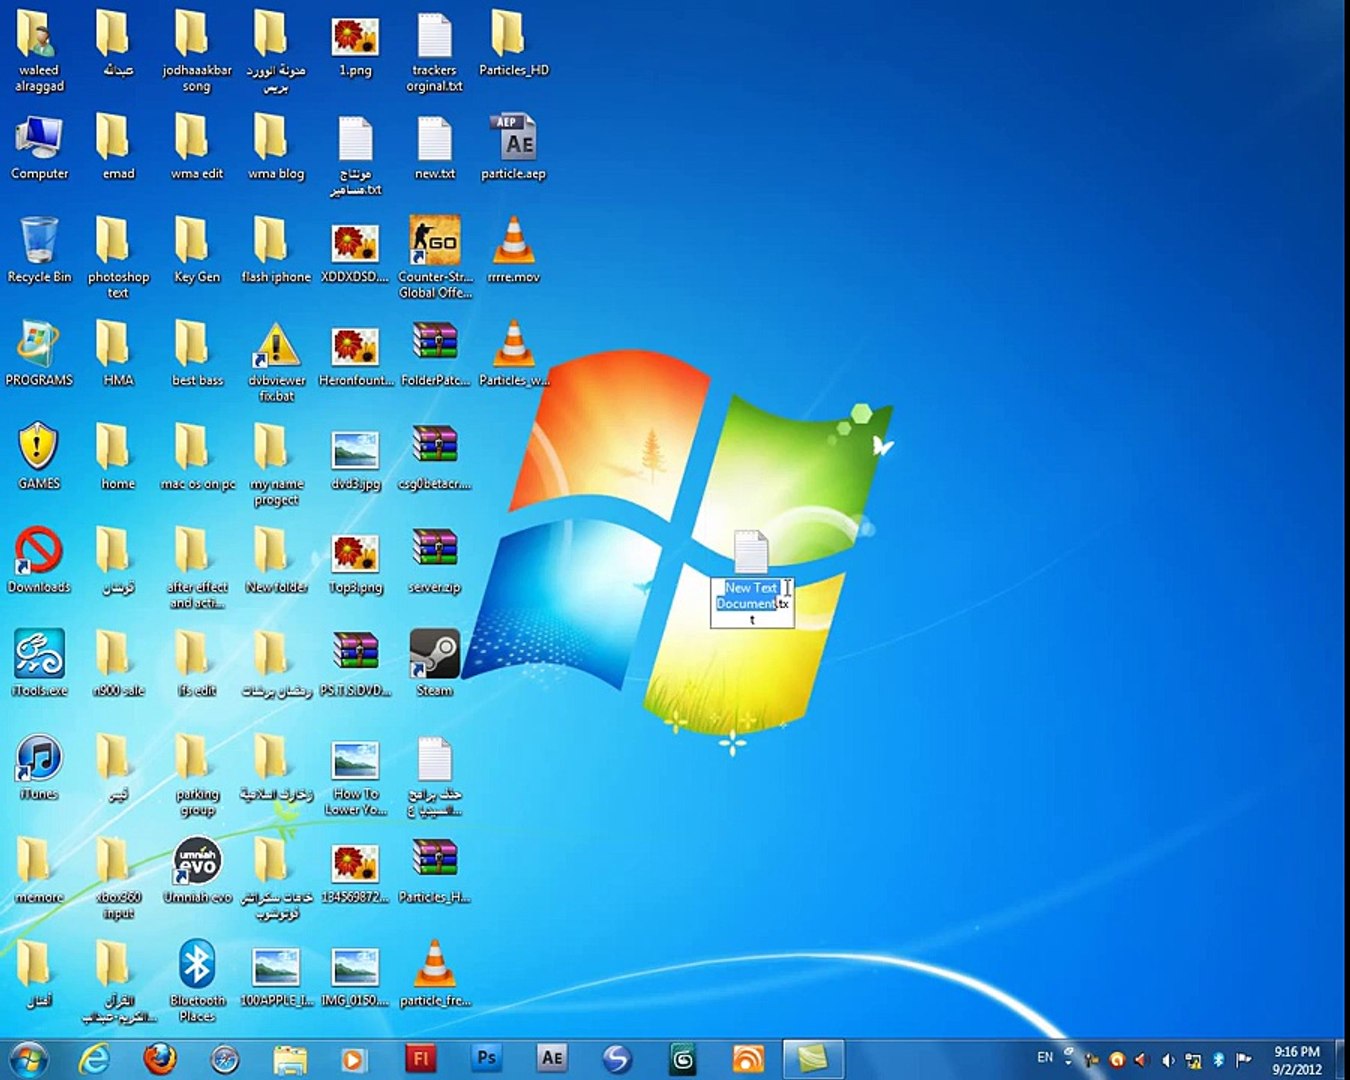Open the Windows Start menu
This screenshot has height=1080, width=1350.
pyautogui.click(x=28, y=1059)
